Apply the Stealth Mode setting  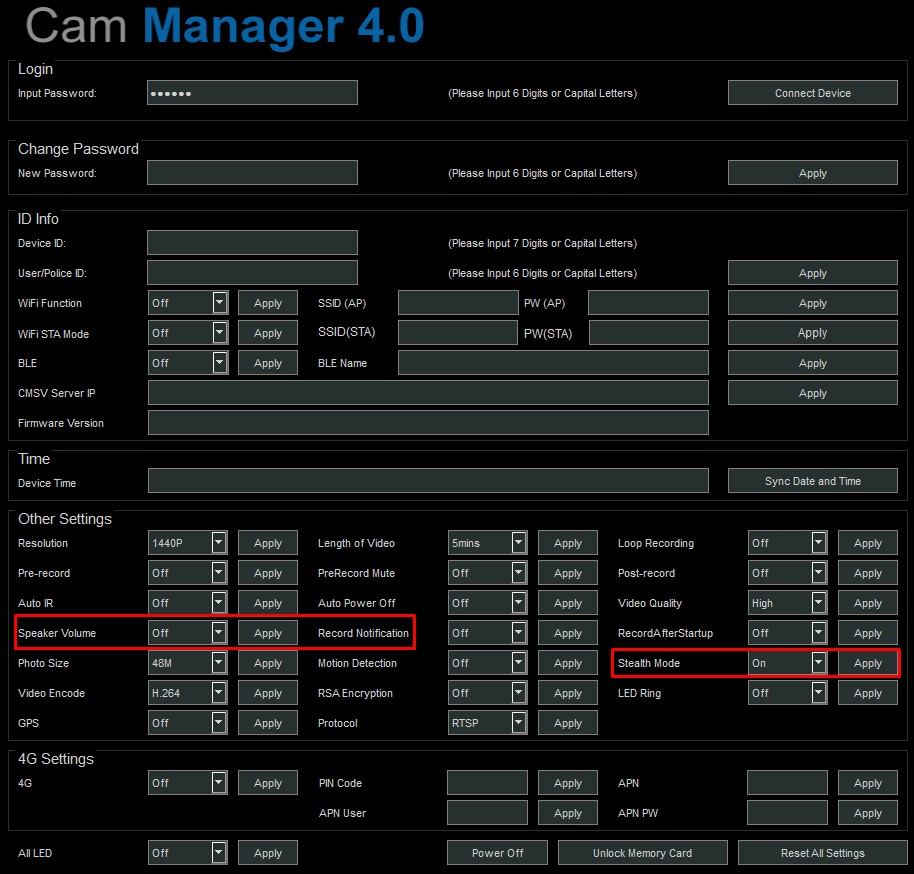(x=867, y=663)
